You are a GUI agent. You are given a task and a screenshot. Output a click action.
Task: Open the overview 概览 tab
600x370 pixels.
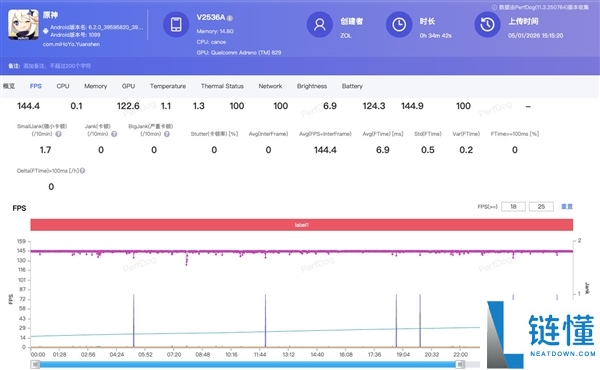(x=9, y=86)
